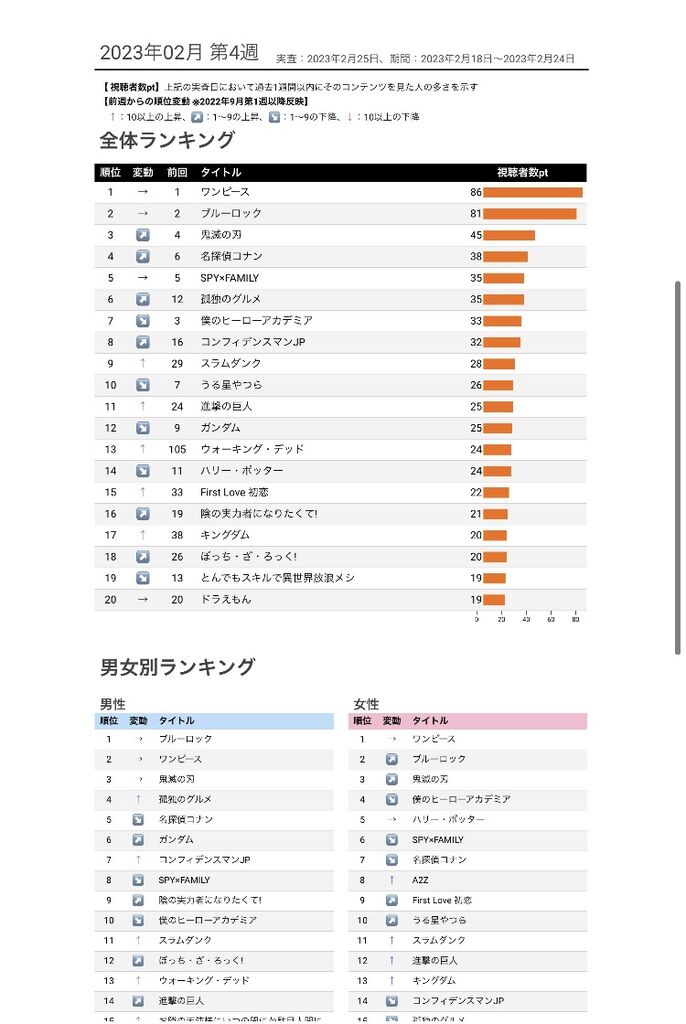
Task: Click the 女性 ranking pink header row
Action: pos(467,720)
